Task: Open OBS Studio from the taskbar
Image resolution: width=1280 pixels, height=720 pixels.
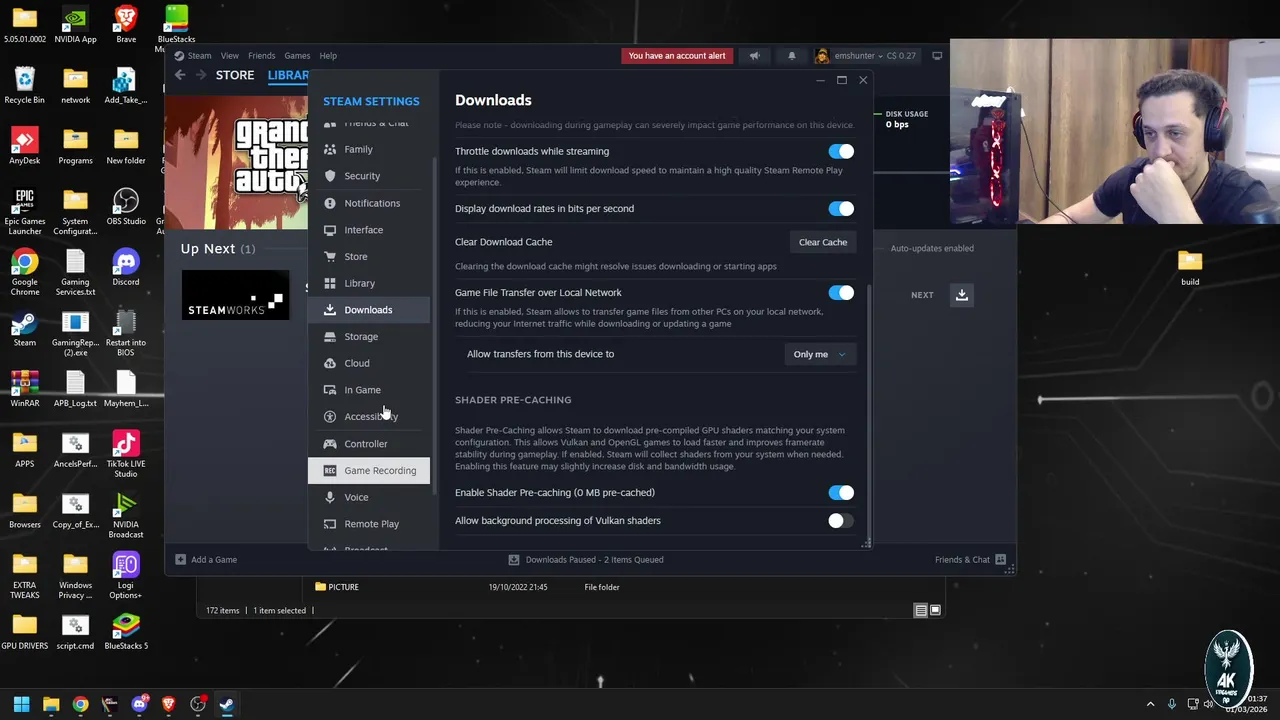Action: [198, 704]
